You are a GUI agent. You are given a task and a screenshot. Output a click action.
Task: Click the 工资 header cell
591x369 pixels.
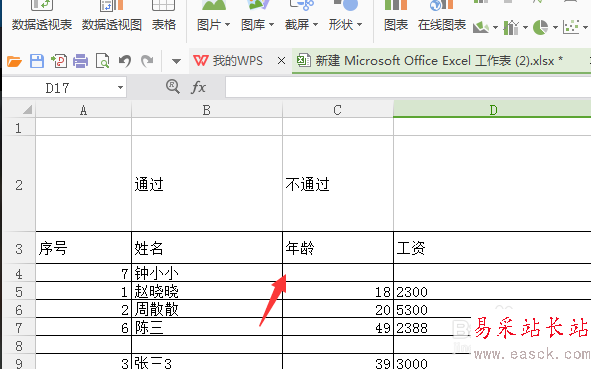[492, 248]
